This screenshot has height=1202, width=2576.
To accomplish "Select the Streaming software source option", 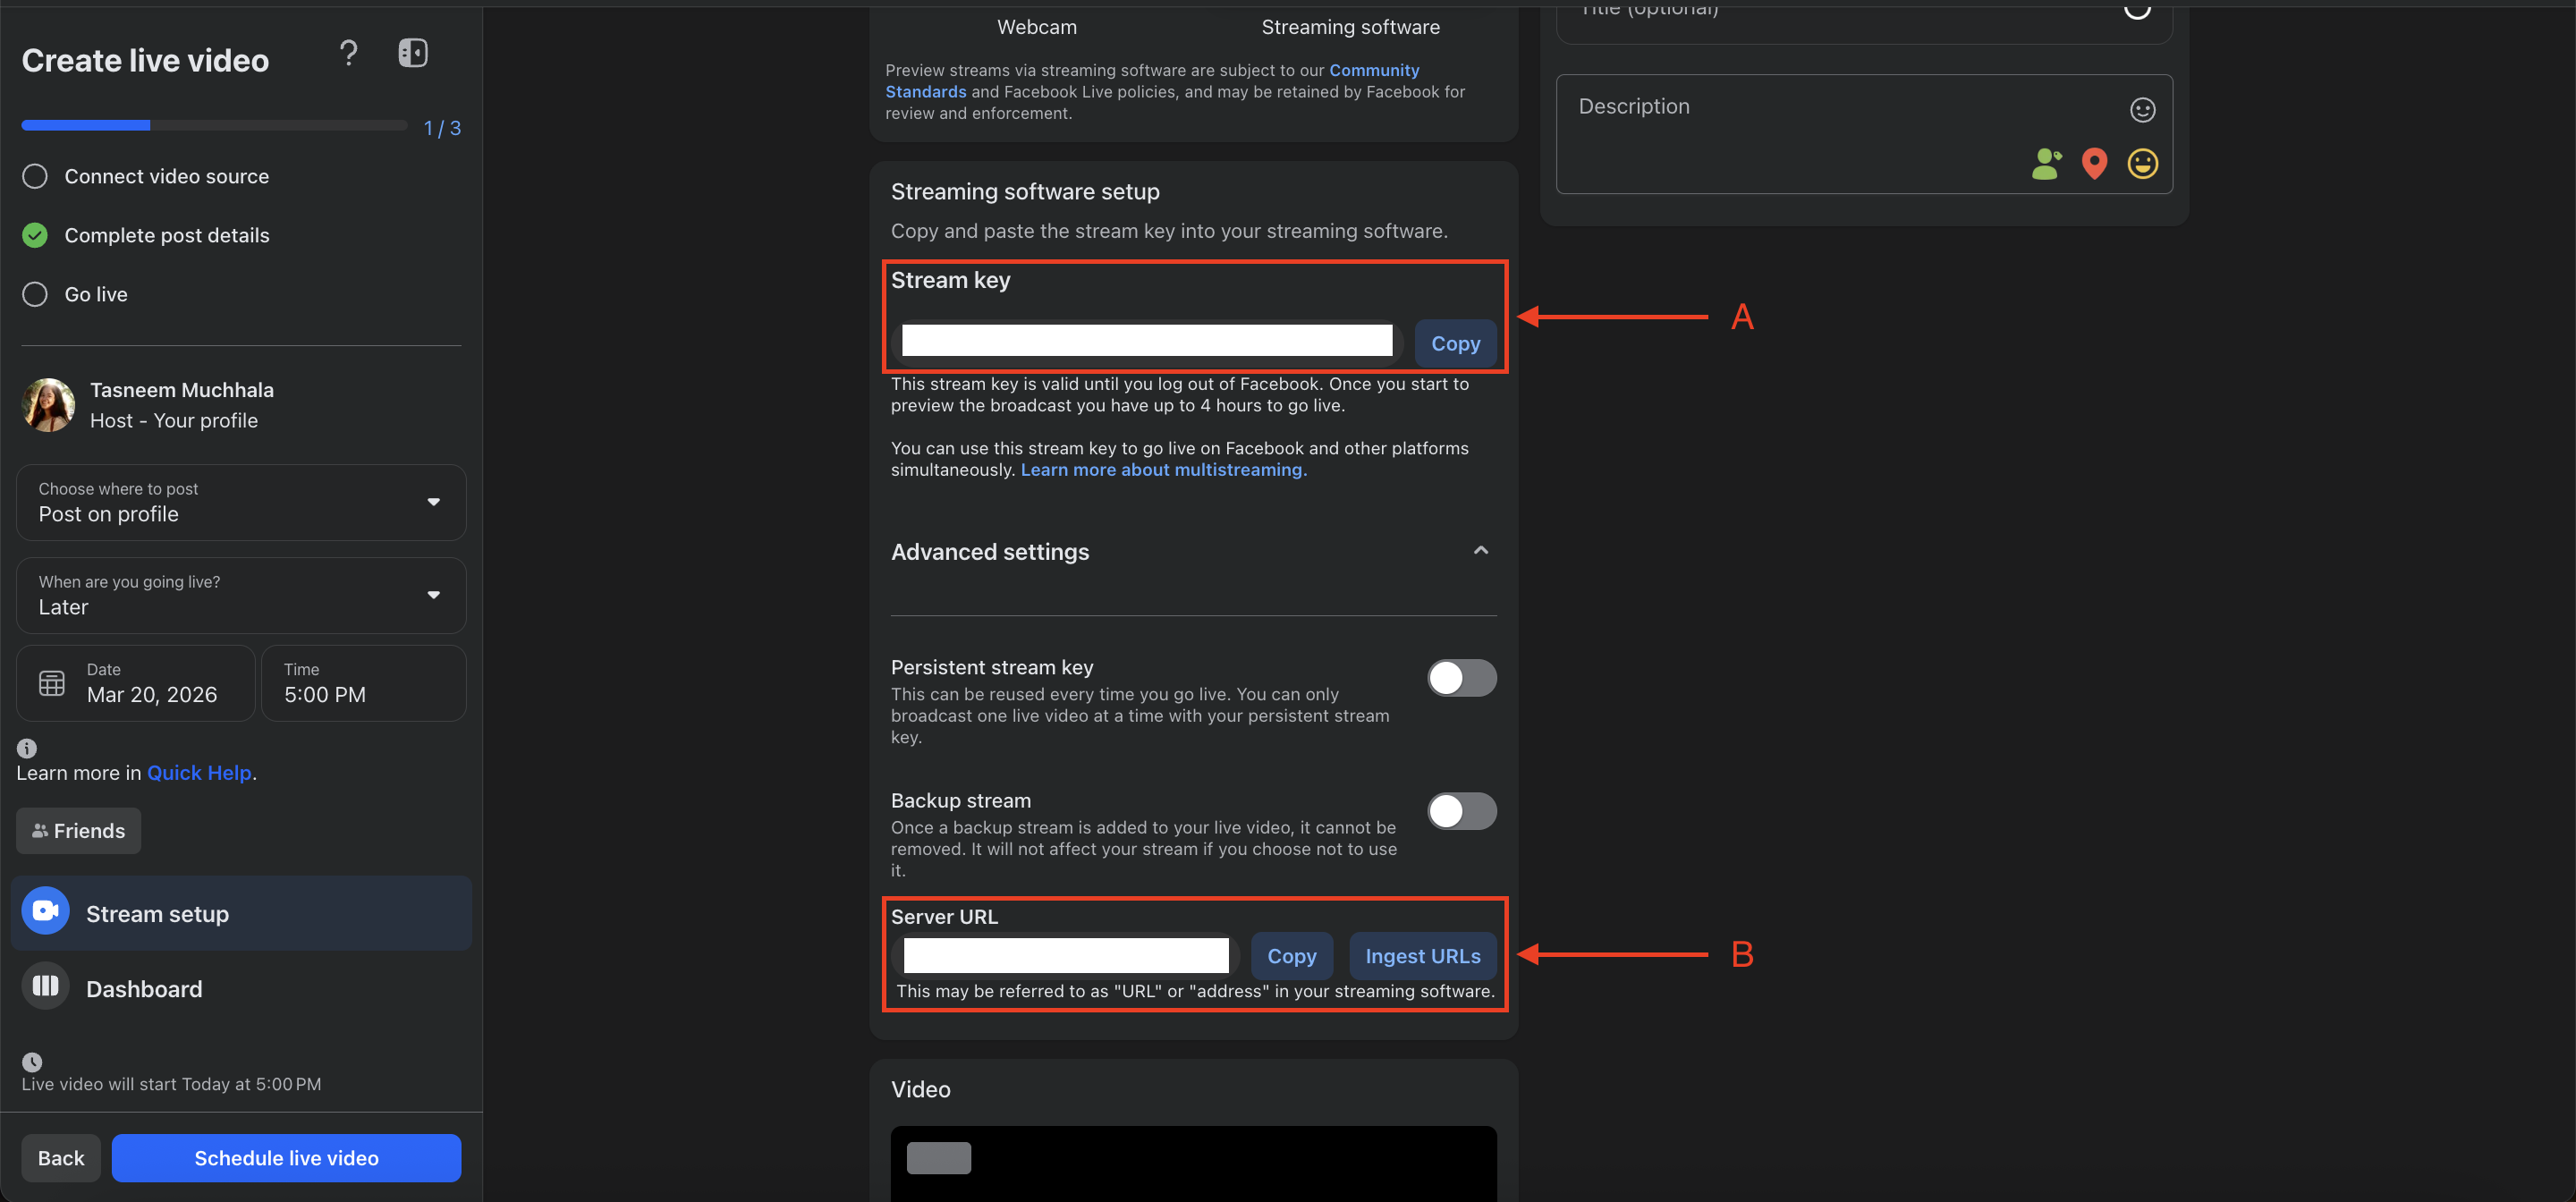I will click(1350, 27).
